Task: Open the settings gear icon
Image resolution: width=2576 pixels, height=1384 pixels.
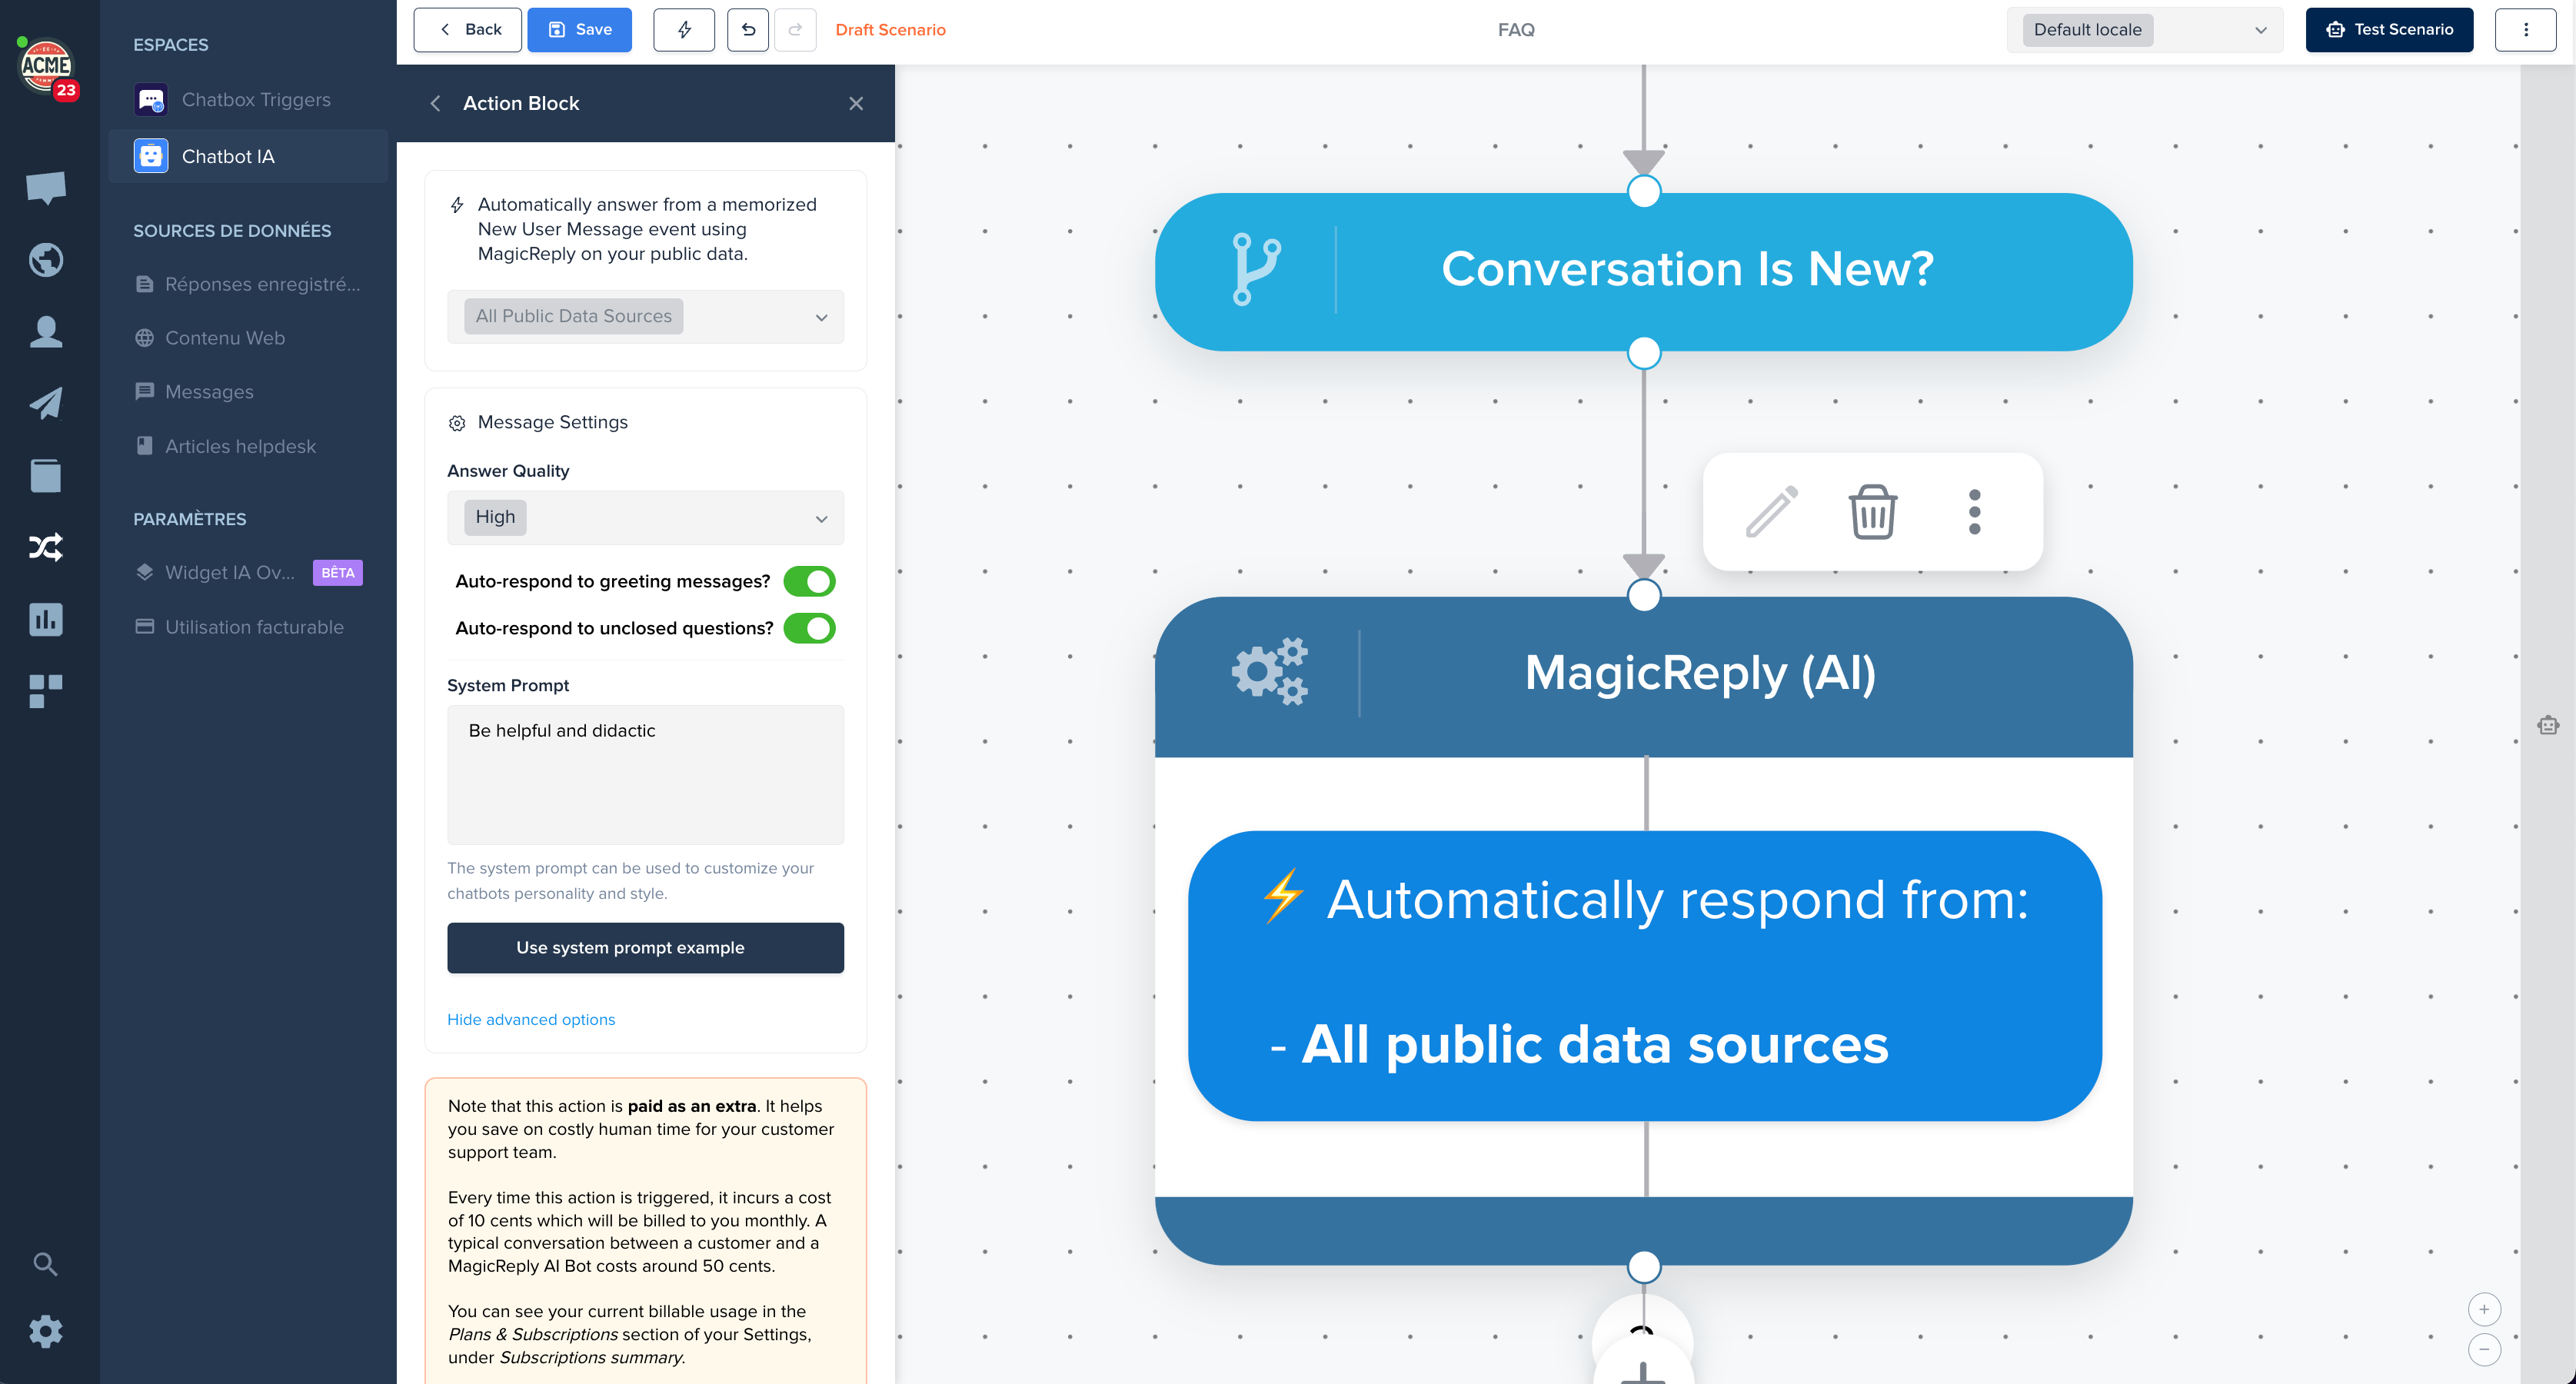Action: click(x=46, y=1332)
